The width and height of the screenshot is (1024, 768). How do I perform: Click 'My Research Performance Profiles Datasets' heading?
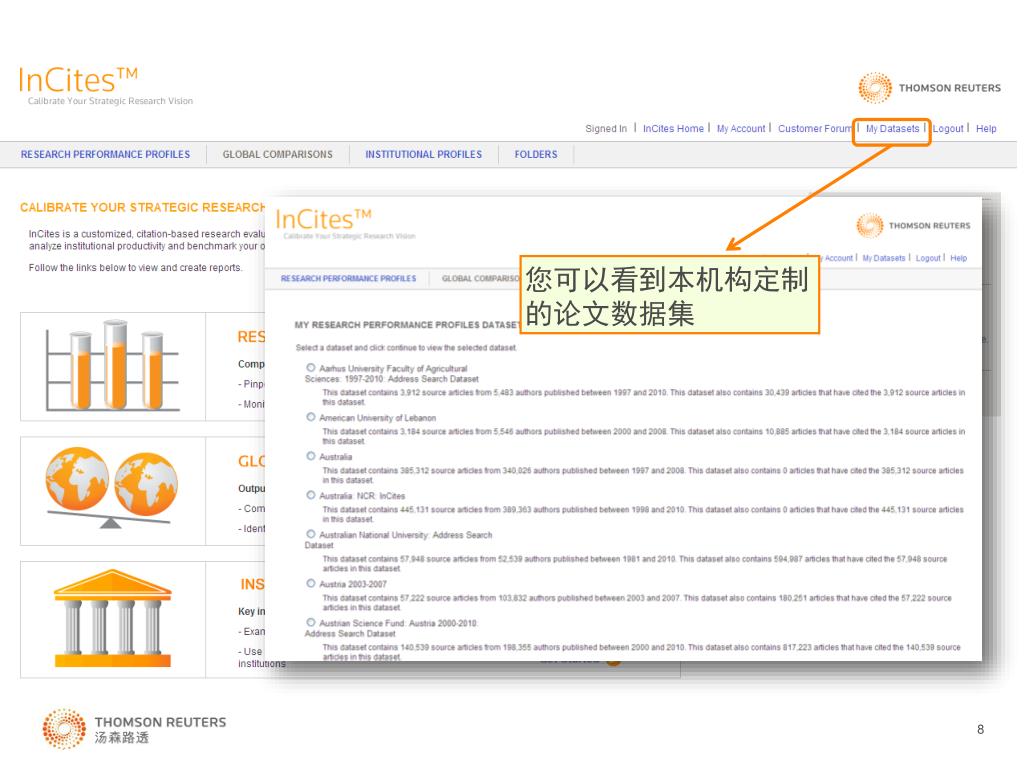[407, 325]
